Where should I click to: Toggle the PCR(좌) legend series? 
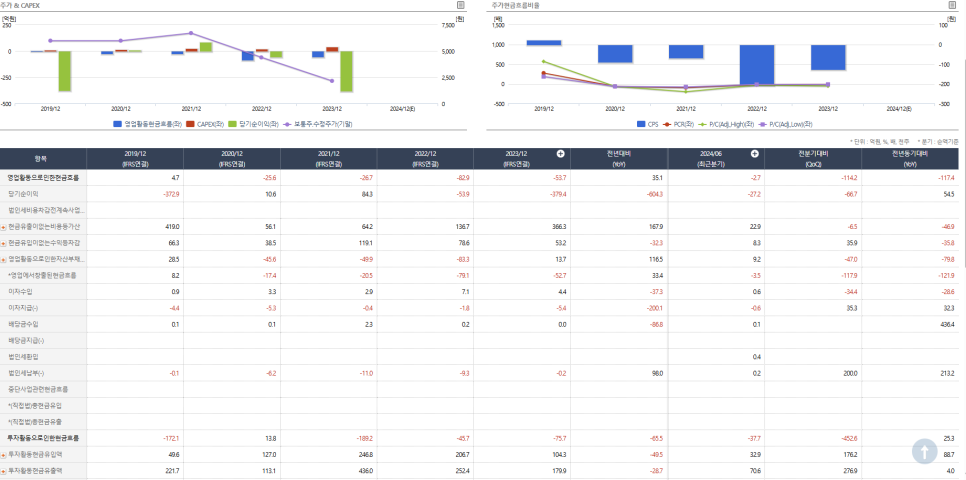point(678,124)
